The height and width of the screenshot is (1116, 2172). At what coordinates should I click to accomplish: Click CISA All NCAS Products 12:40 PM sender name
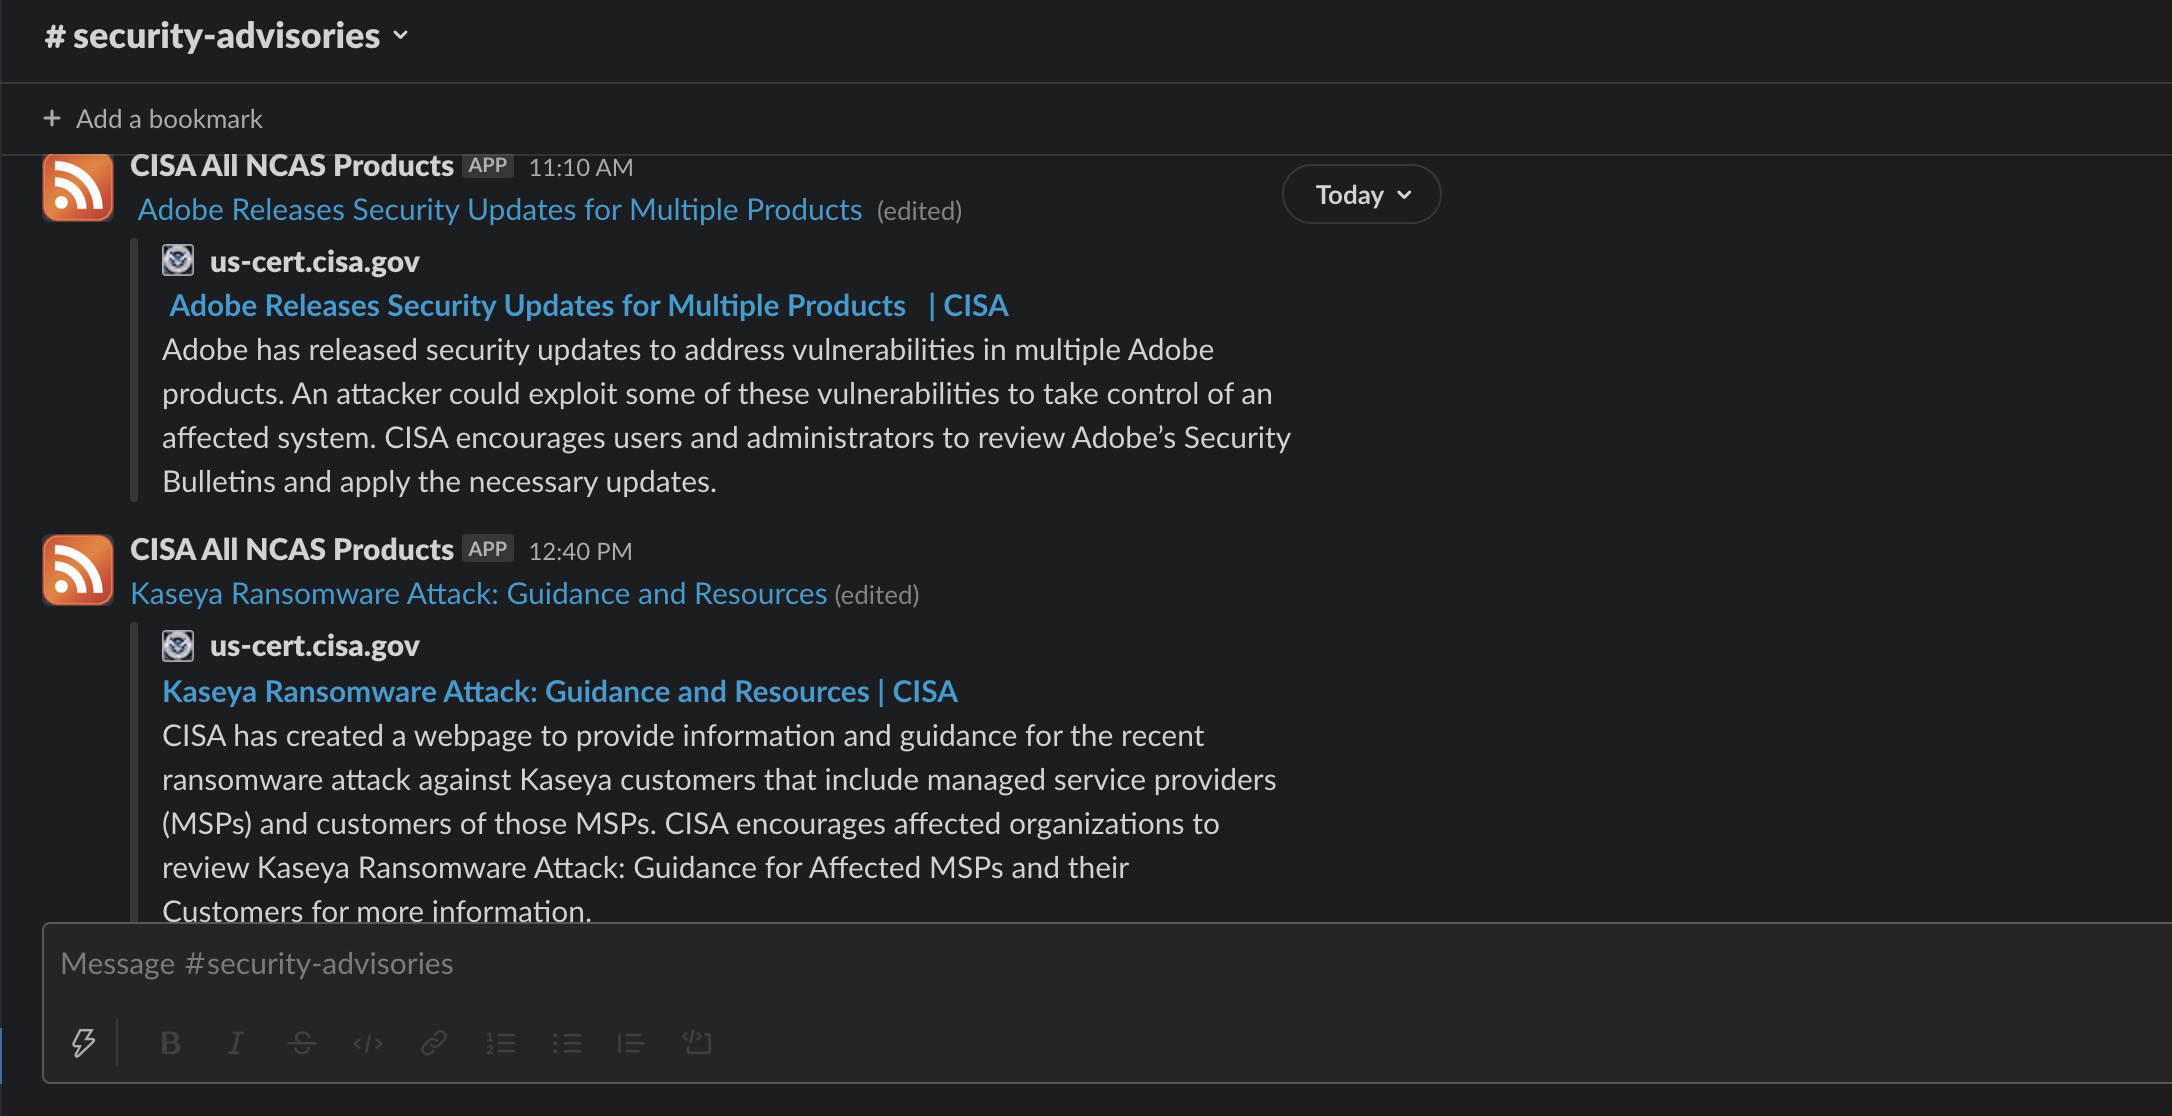tap(292, 550)
